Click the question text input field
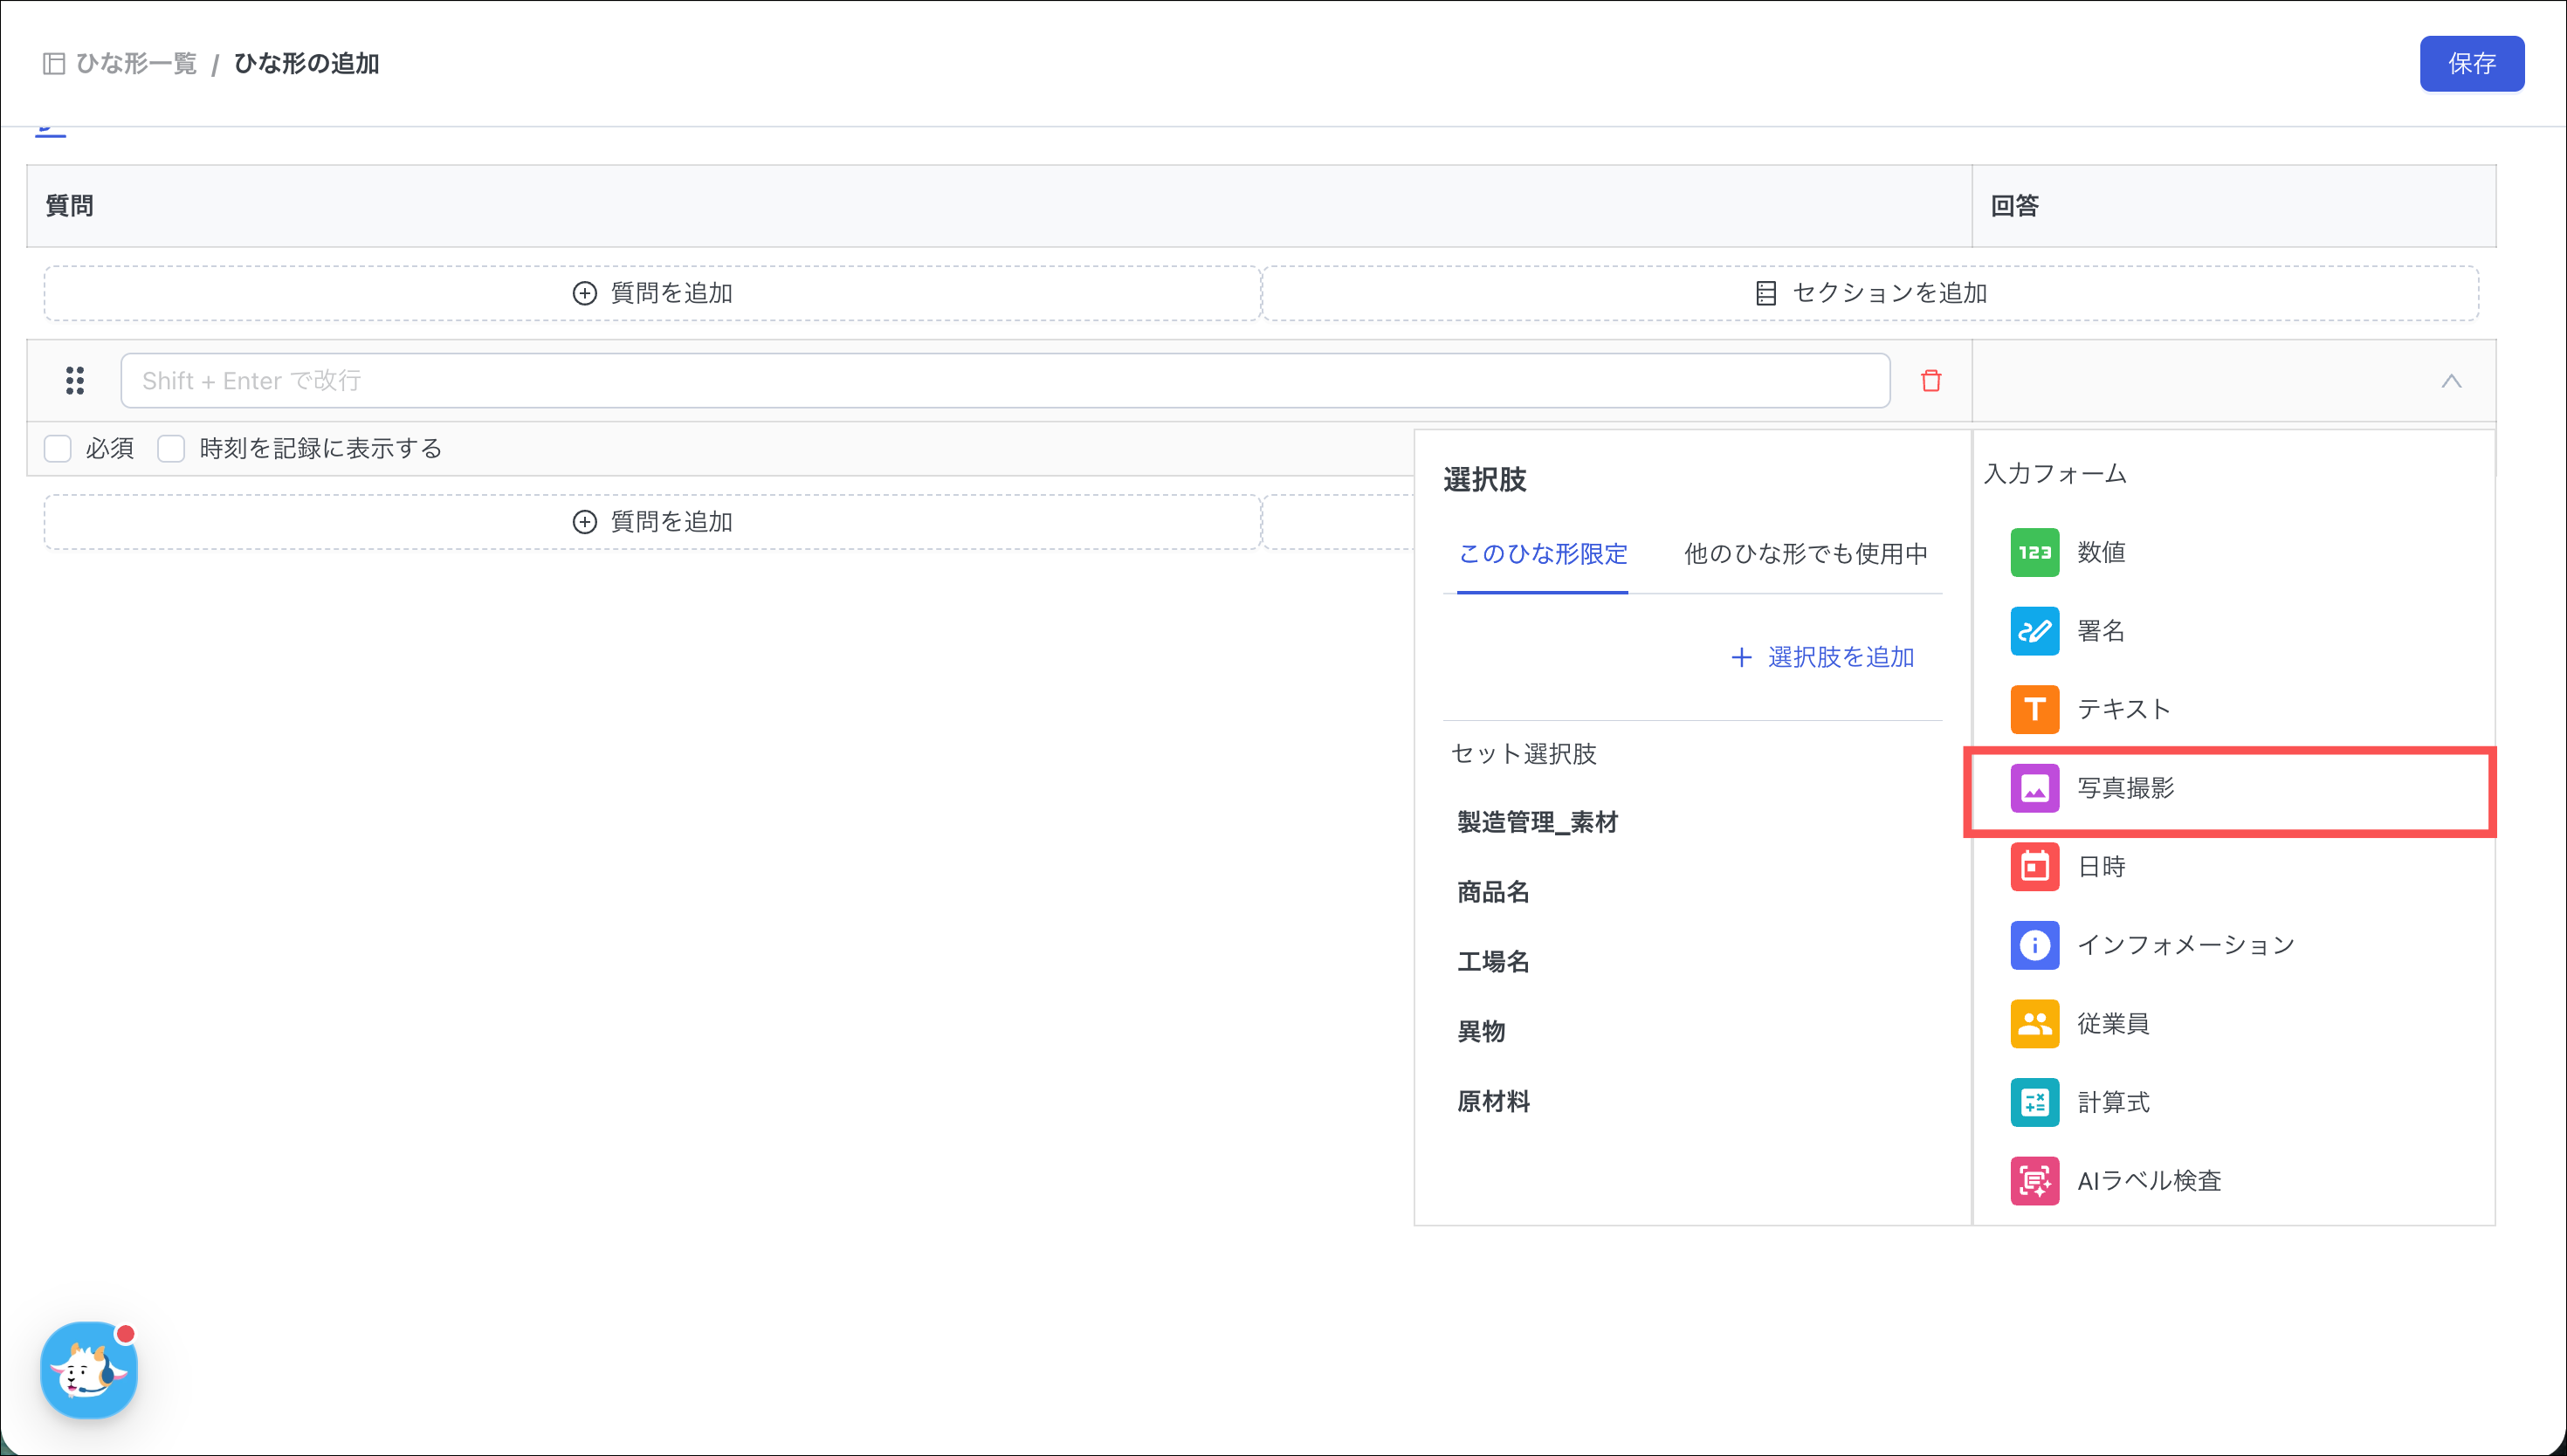The width and height of the screenshot is (2567, 1456). click(1004, 381)
